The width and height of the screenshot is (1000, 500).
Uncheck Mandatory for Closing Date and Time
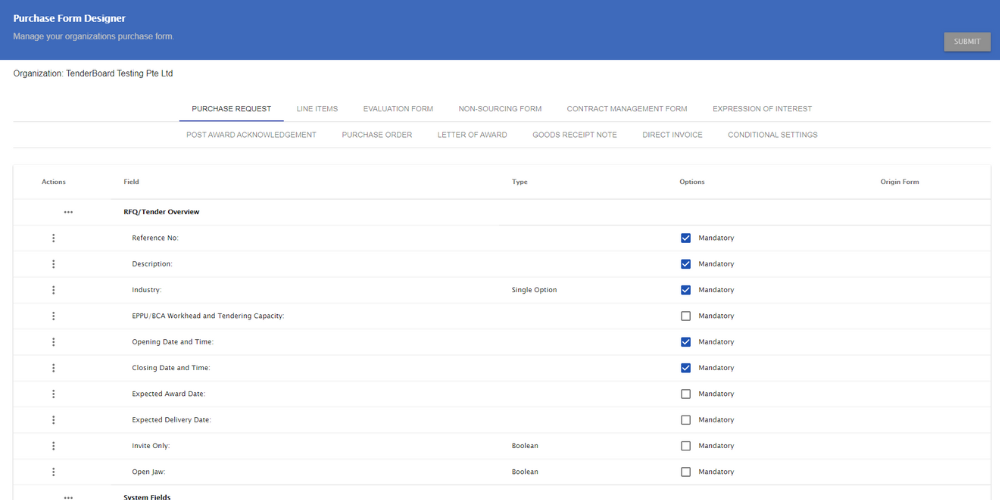686,368
